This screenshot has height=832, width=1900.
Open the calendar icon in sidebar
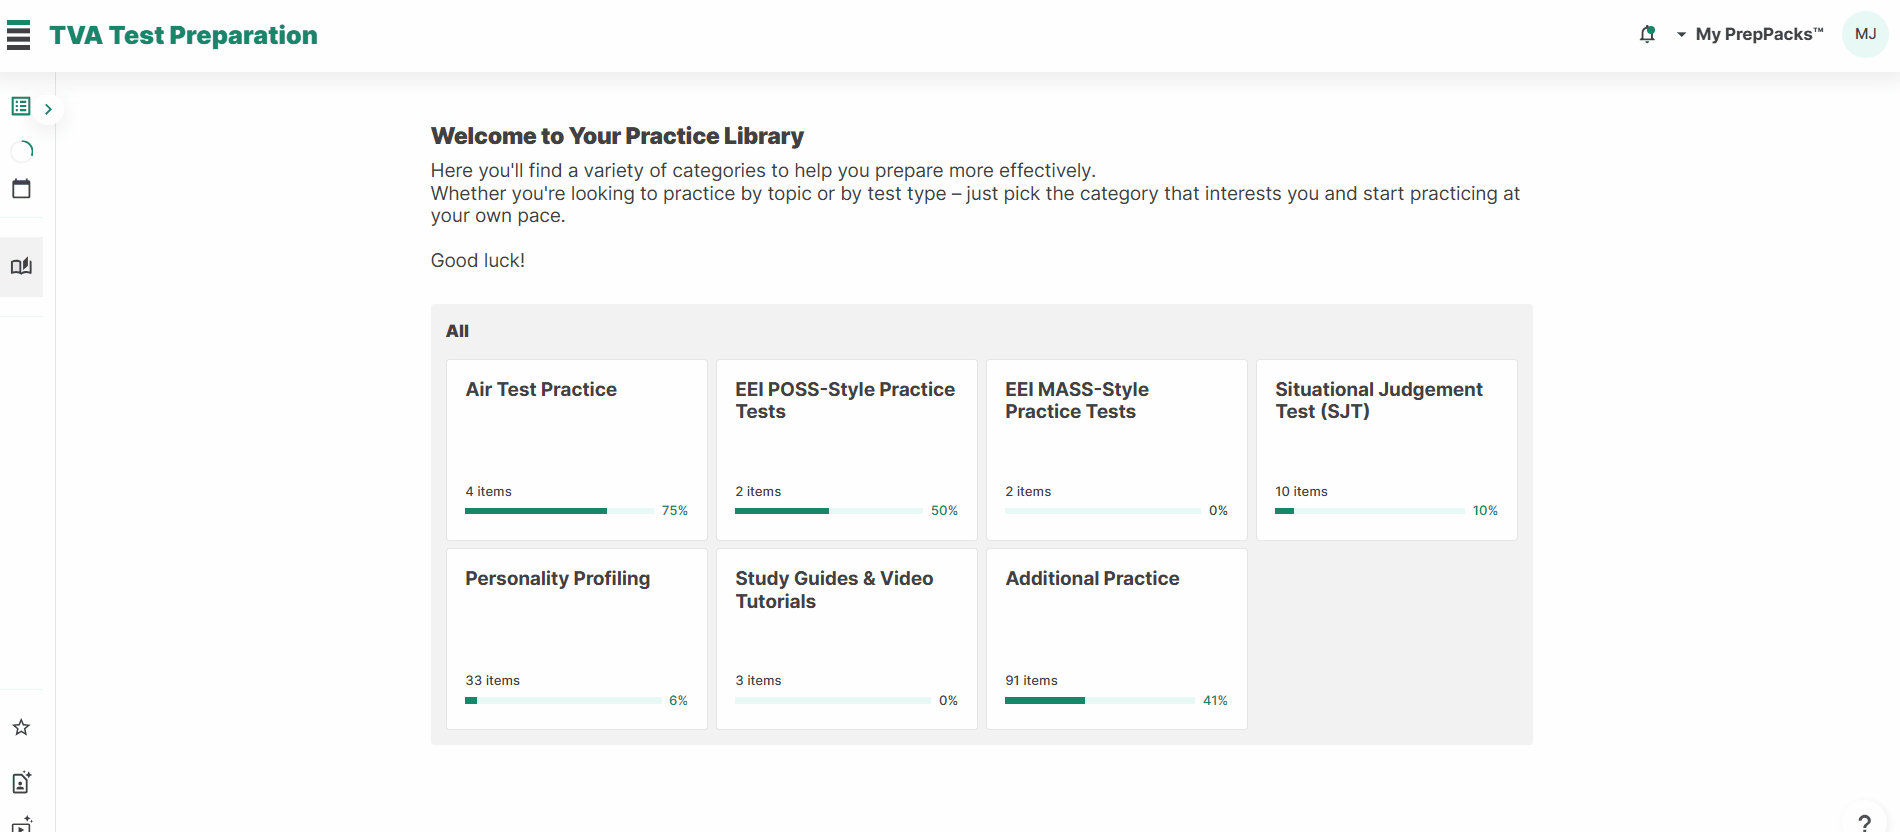21,189
